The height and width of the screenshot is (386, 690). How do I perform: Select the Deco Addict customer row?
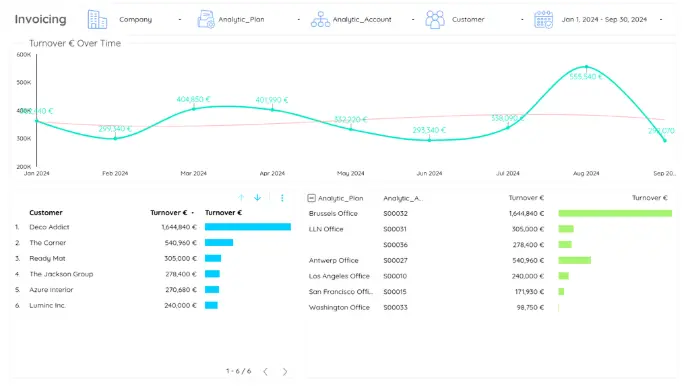click(153, 227)
